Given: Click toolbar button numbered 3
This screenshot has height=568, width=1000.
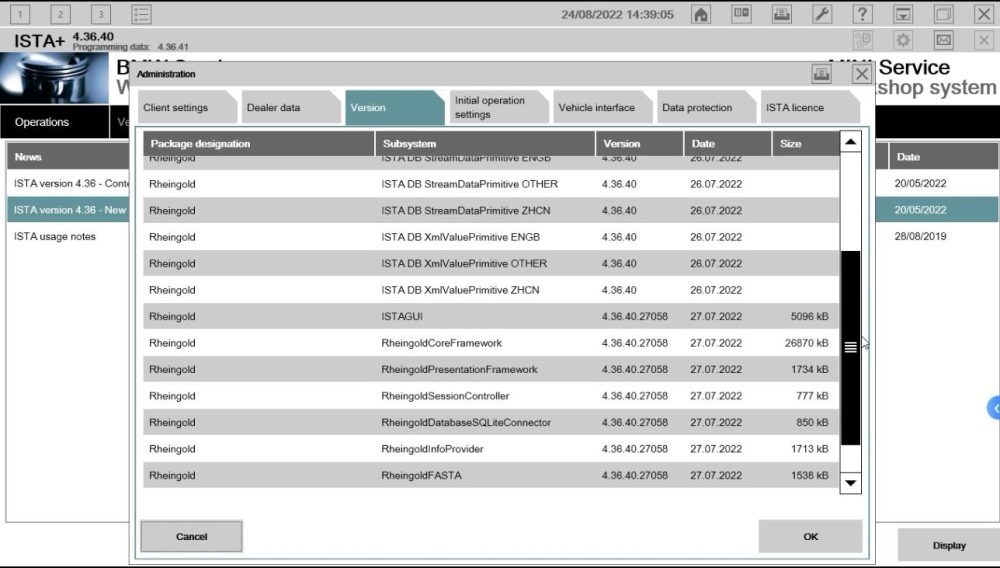Looking at the screenshot, I should [x=101, y=13].
